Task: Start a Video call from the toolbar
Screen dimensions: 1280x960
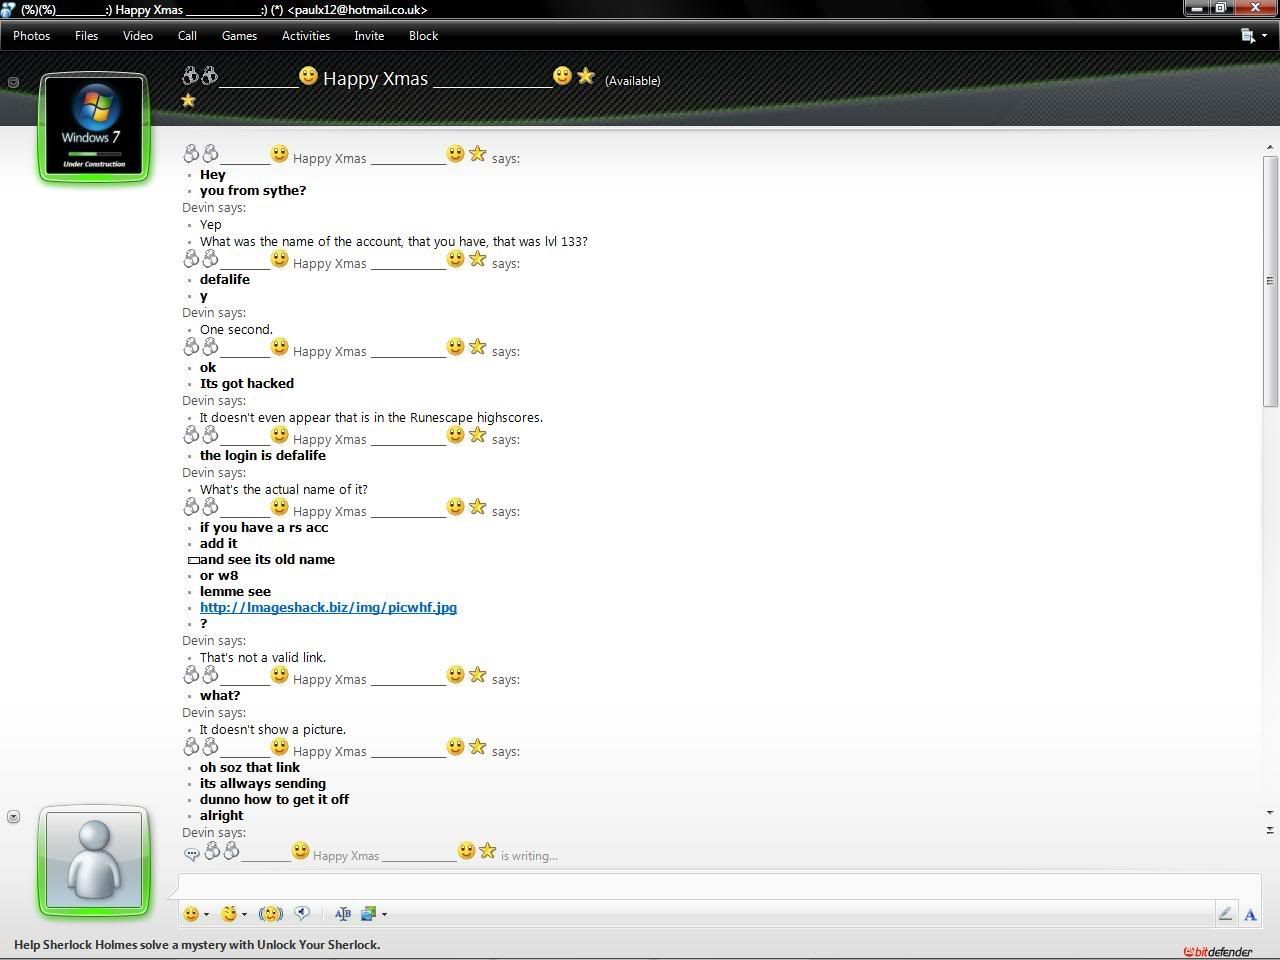Action: [137, 35]
